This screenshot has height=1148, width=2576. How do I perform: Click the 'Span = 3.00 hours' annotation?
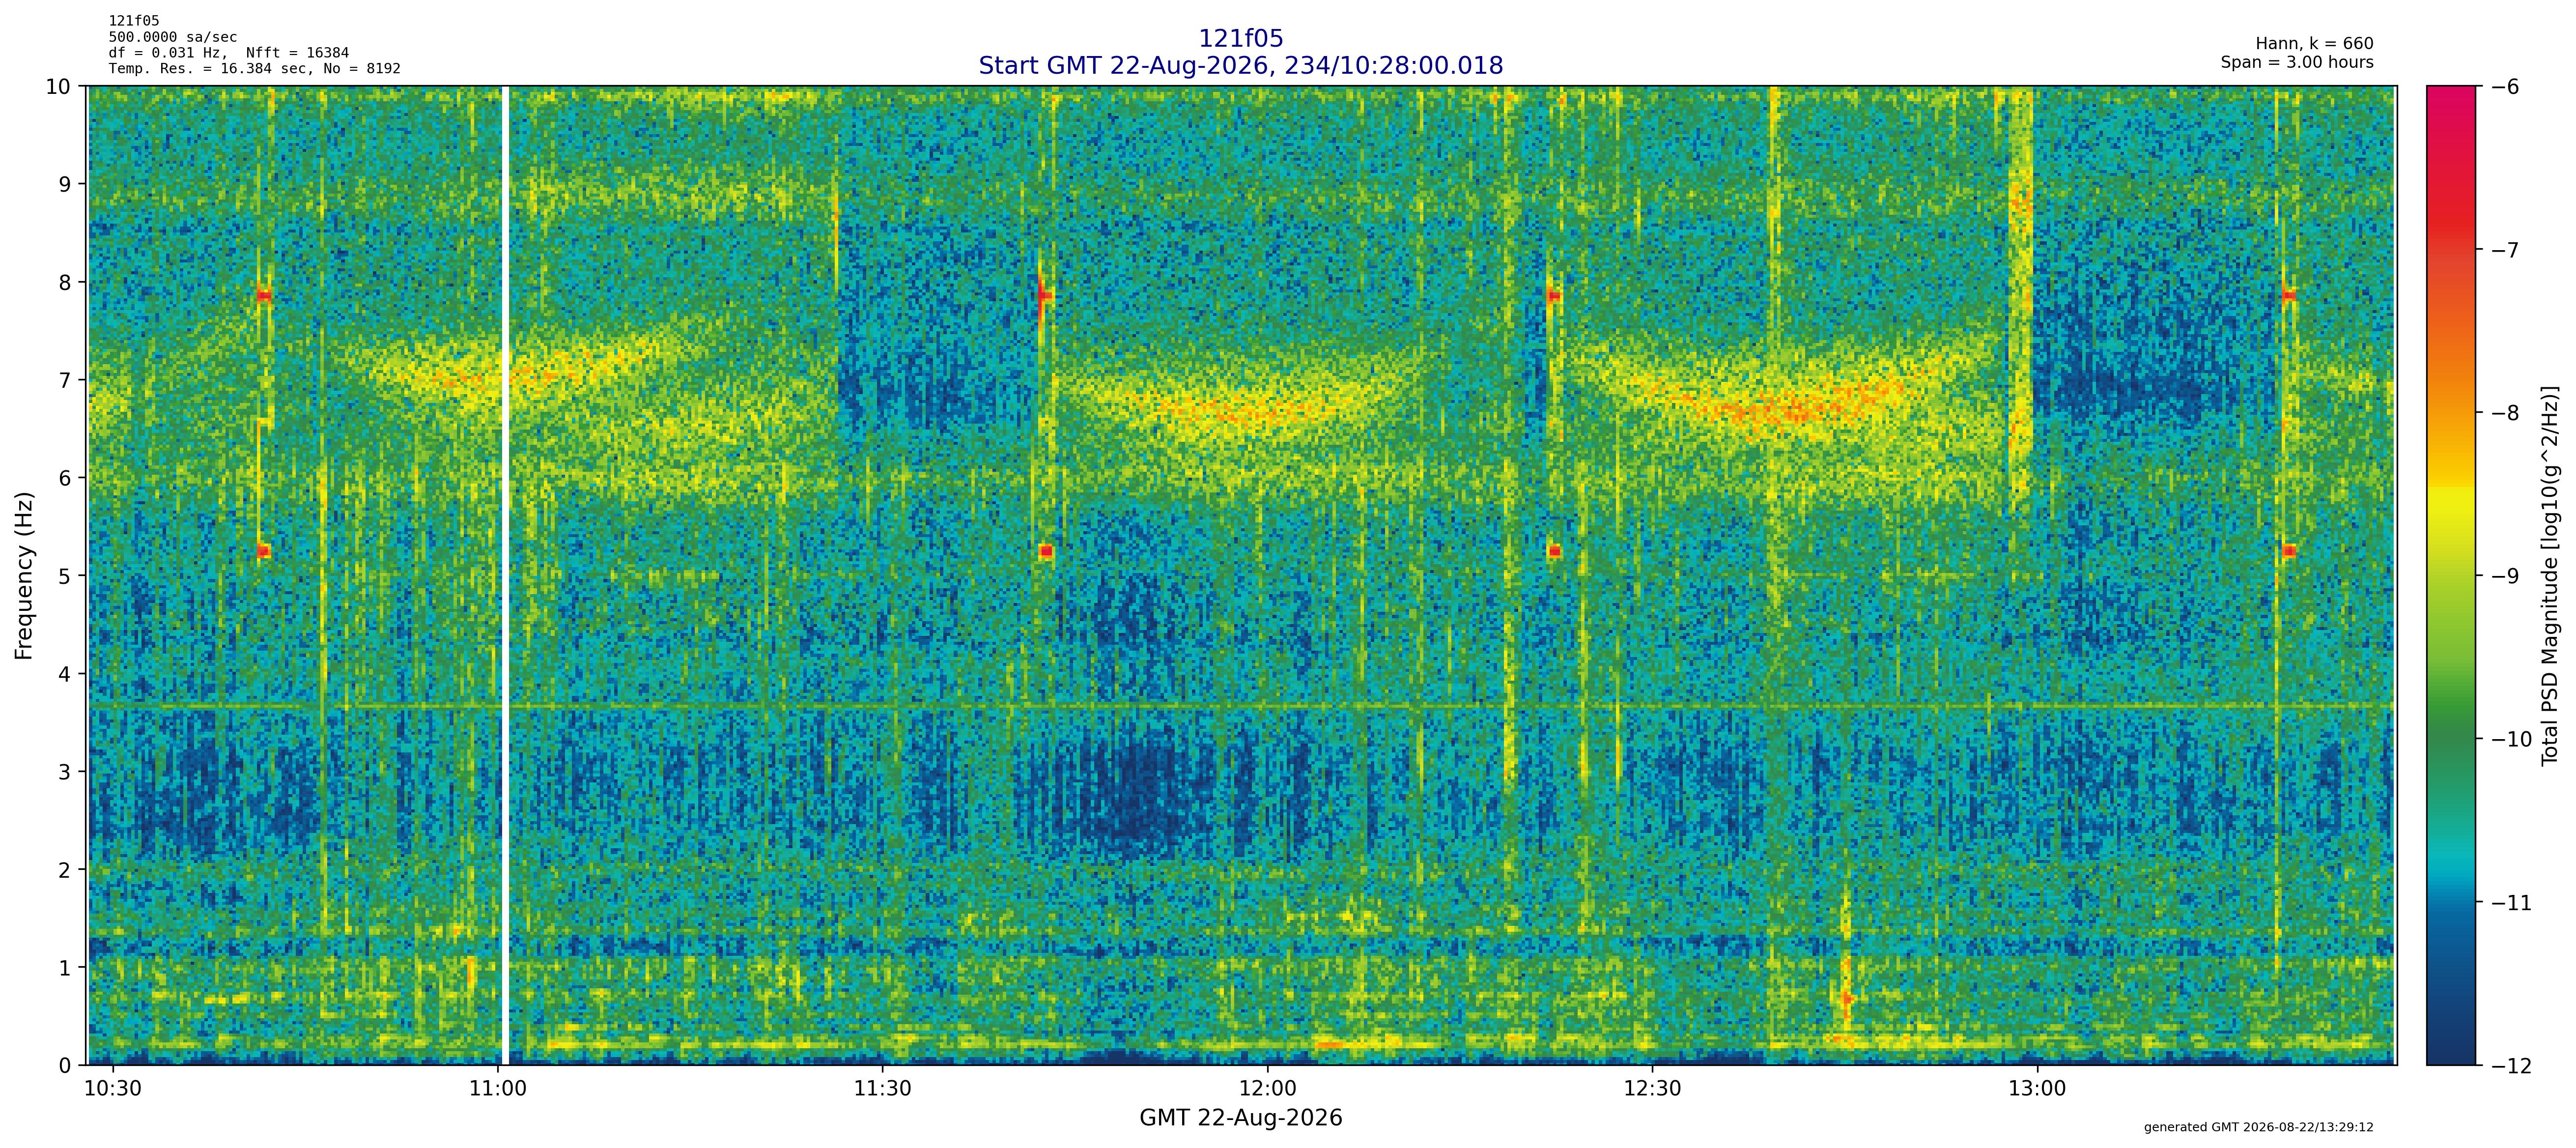click(2297, 62)
